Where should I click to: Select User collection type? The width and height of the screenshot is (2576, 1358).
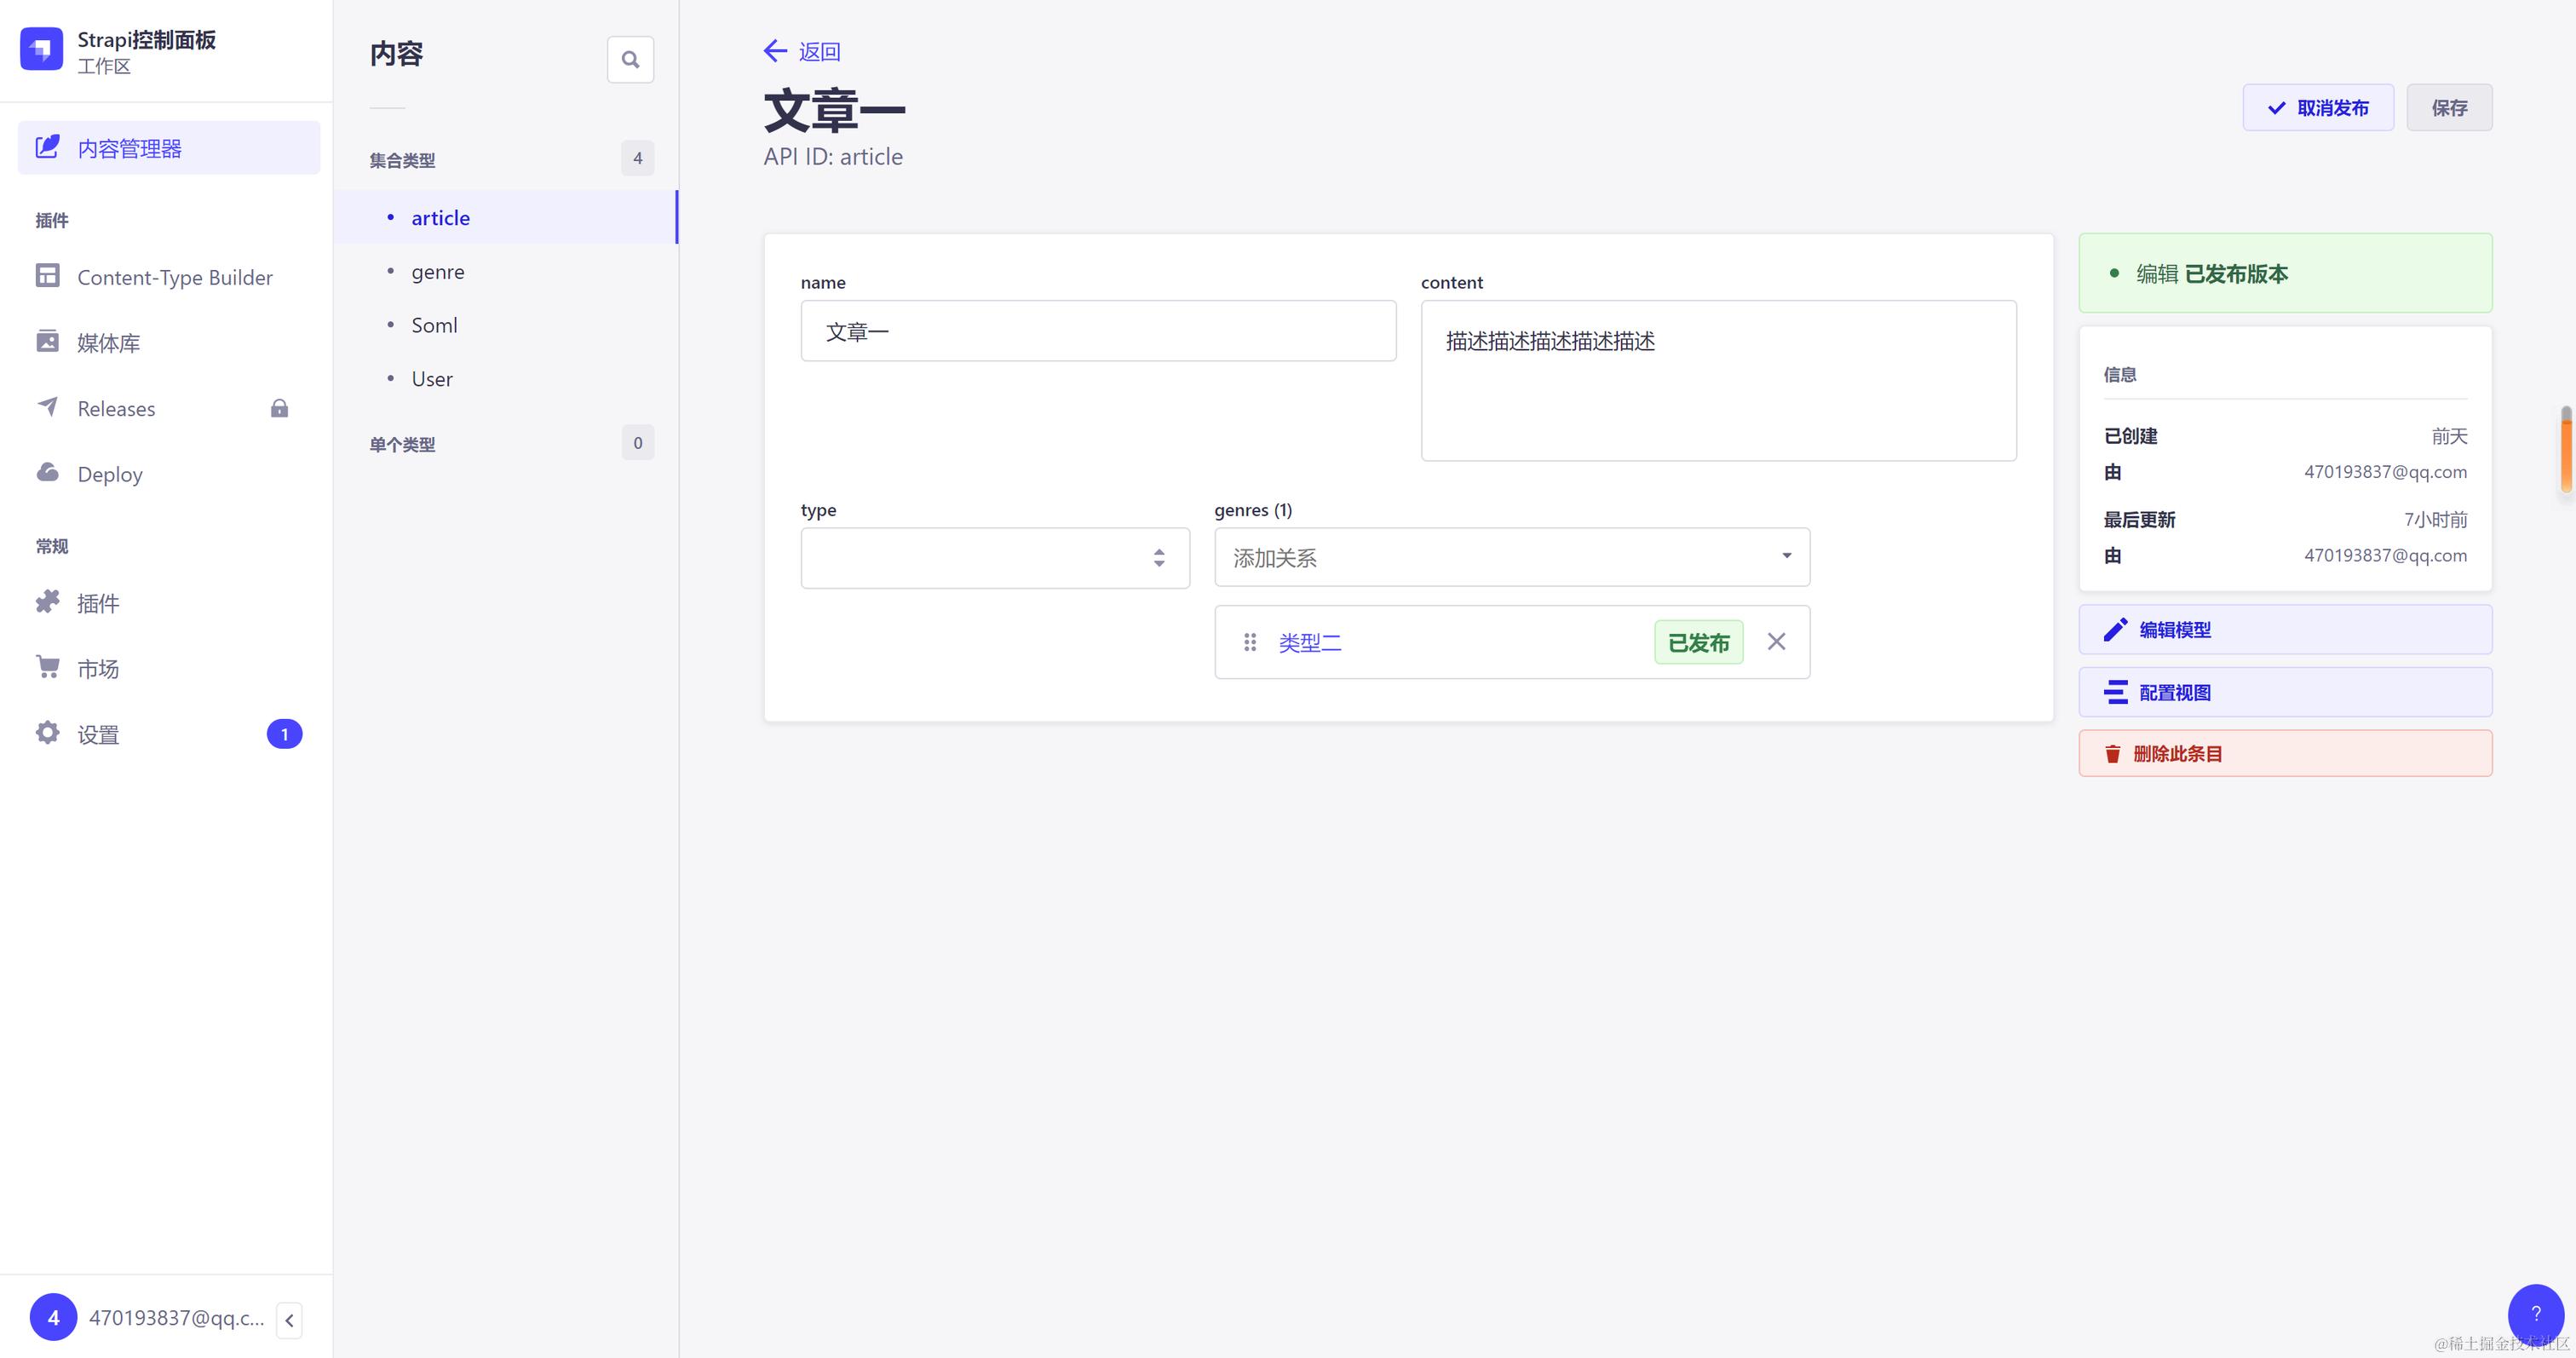tap(431, 379)
